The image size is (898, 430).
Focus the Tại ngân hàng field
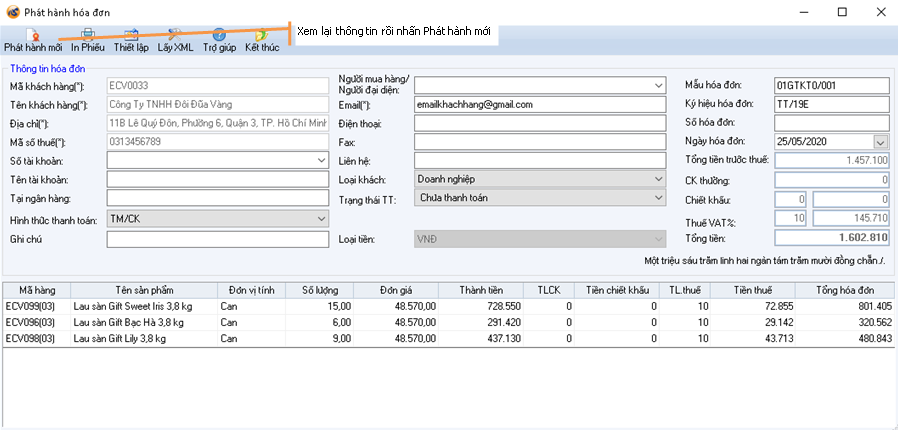[218, 198]
